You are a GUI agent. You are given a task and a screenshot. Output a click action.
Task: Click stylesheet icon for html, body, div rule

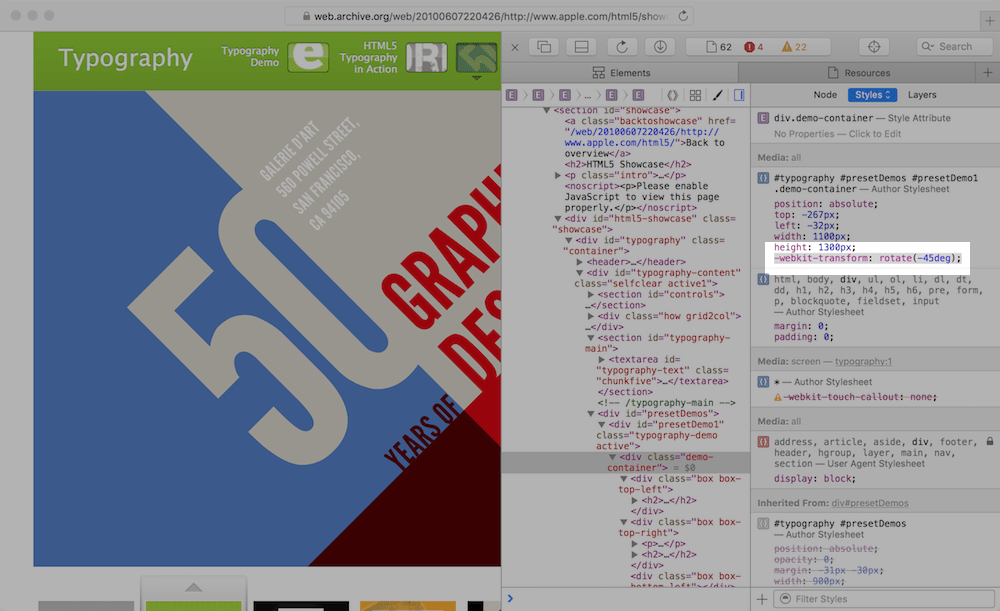(x=763, y=279)
